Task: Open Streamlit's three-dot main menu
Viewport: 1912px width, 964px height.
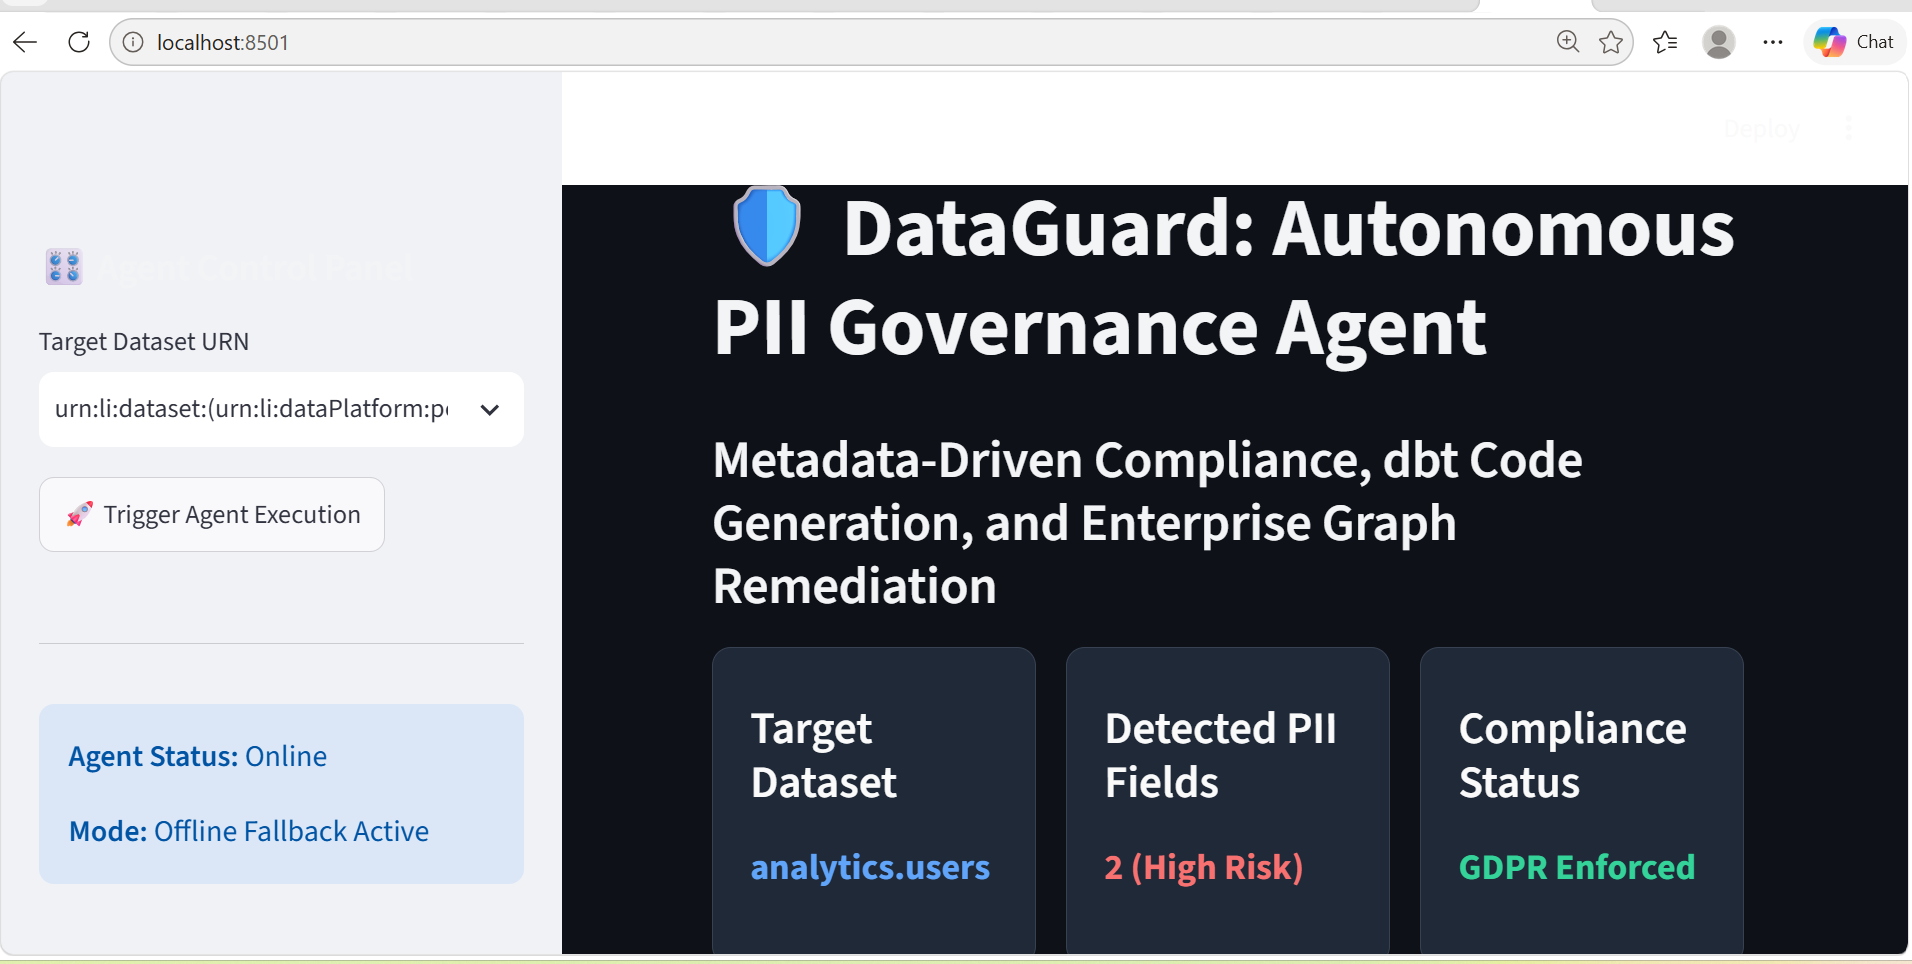Action: (1848, 128)
